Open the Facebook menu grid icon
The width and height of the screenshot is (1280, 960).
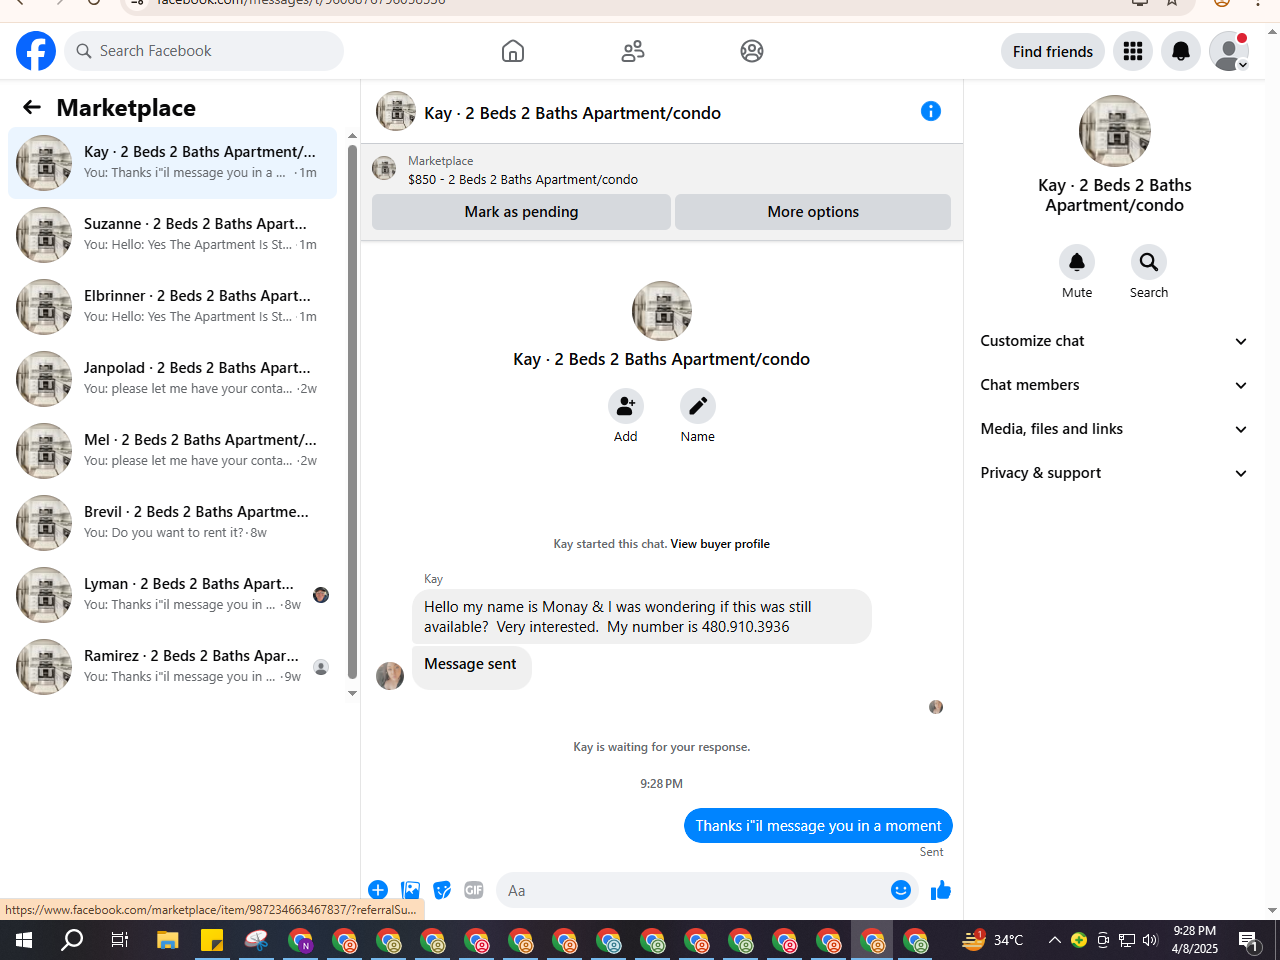click(1133, 51)
